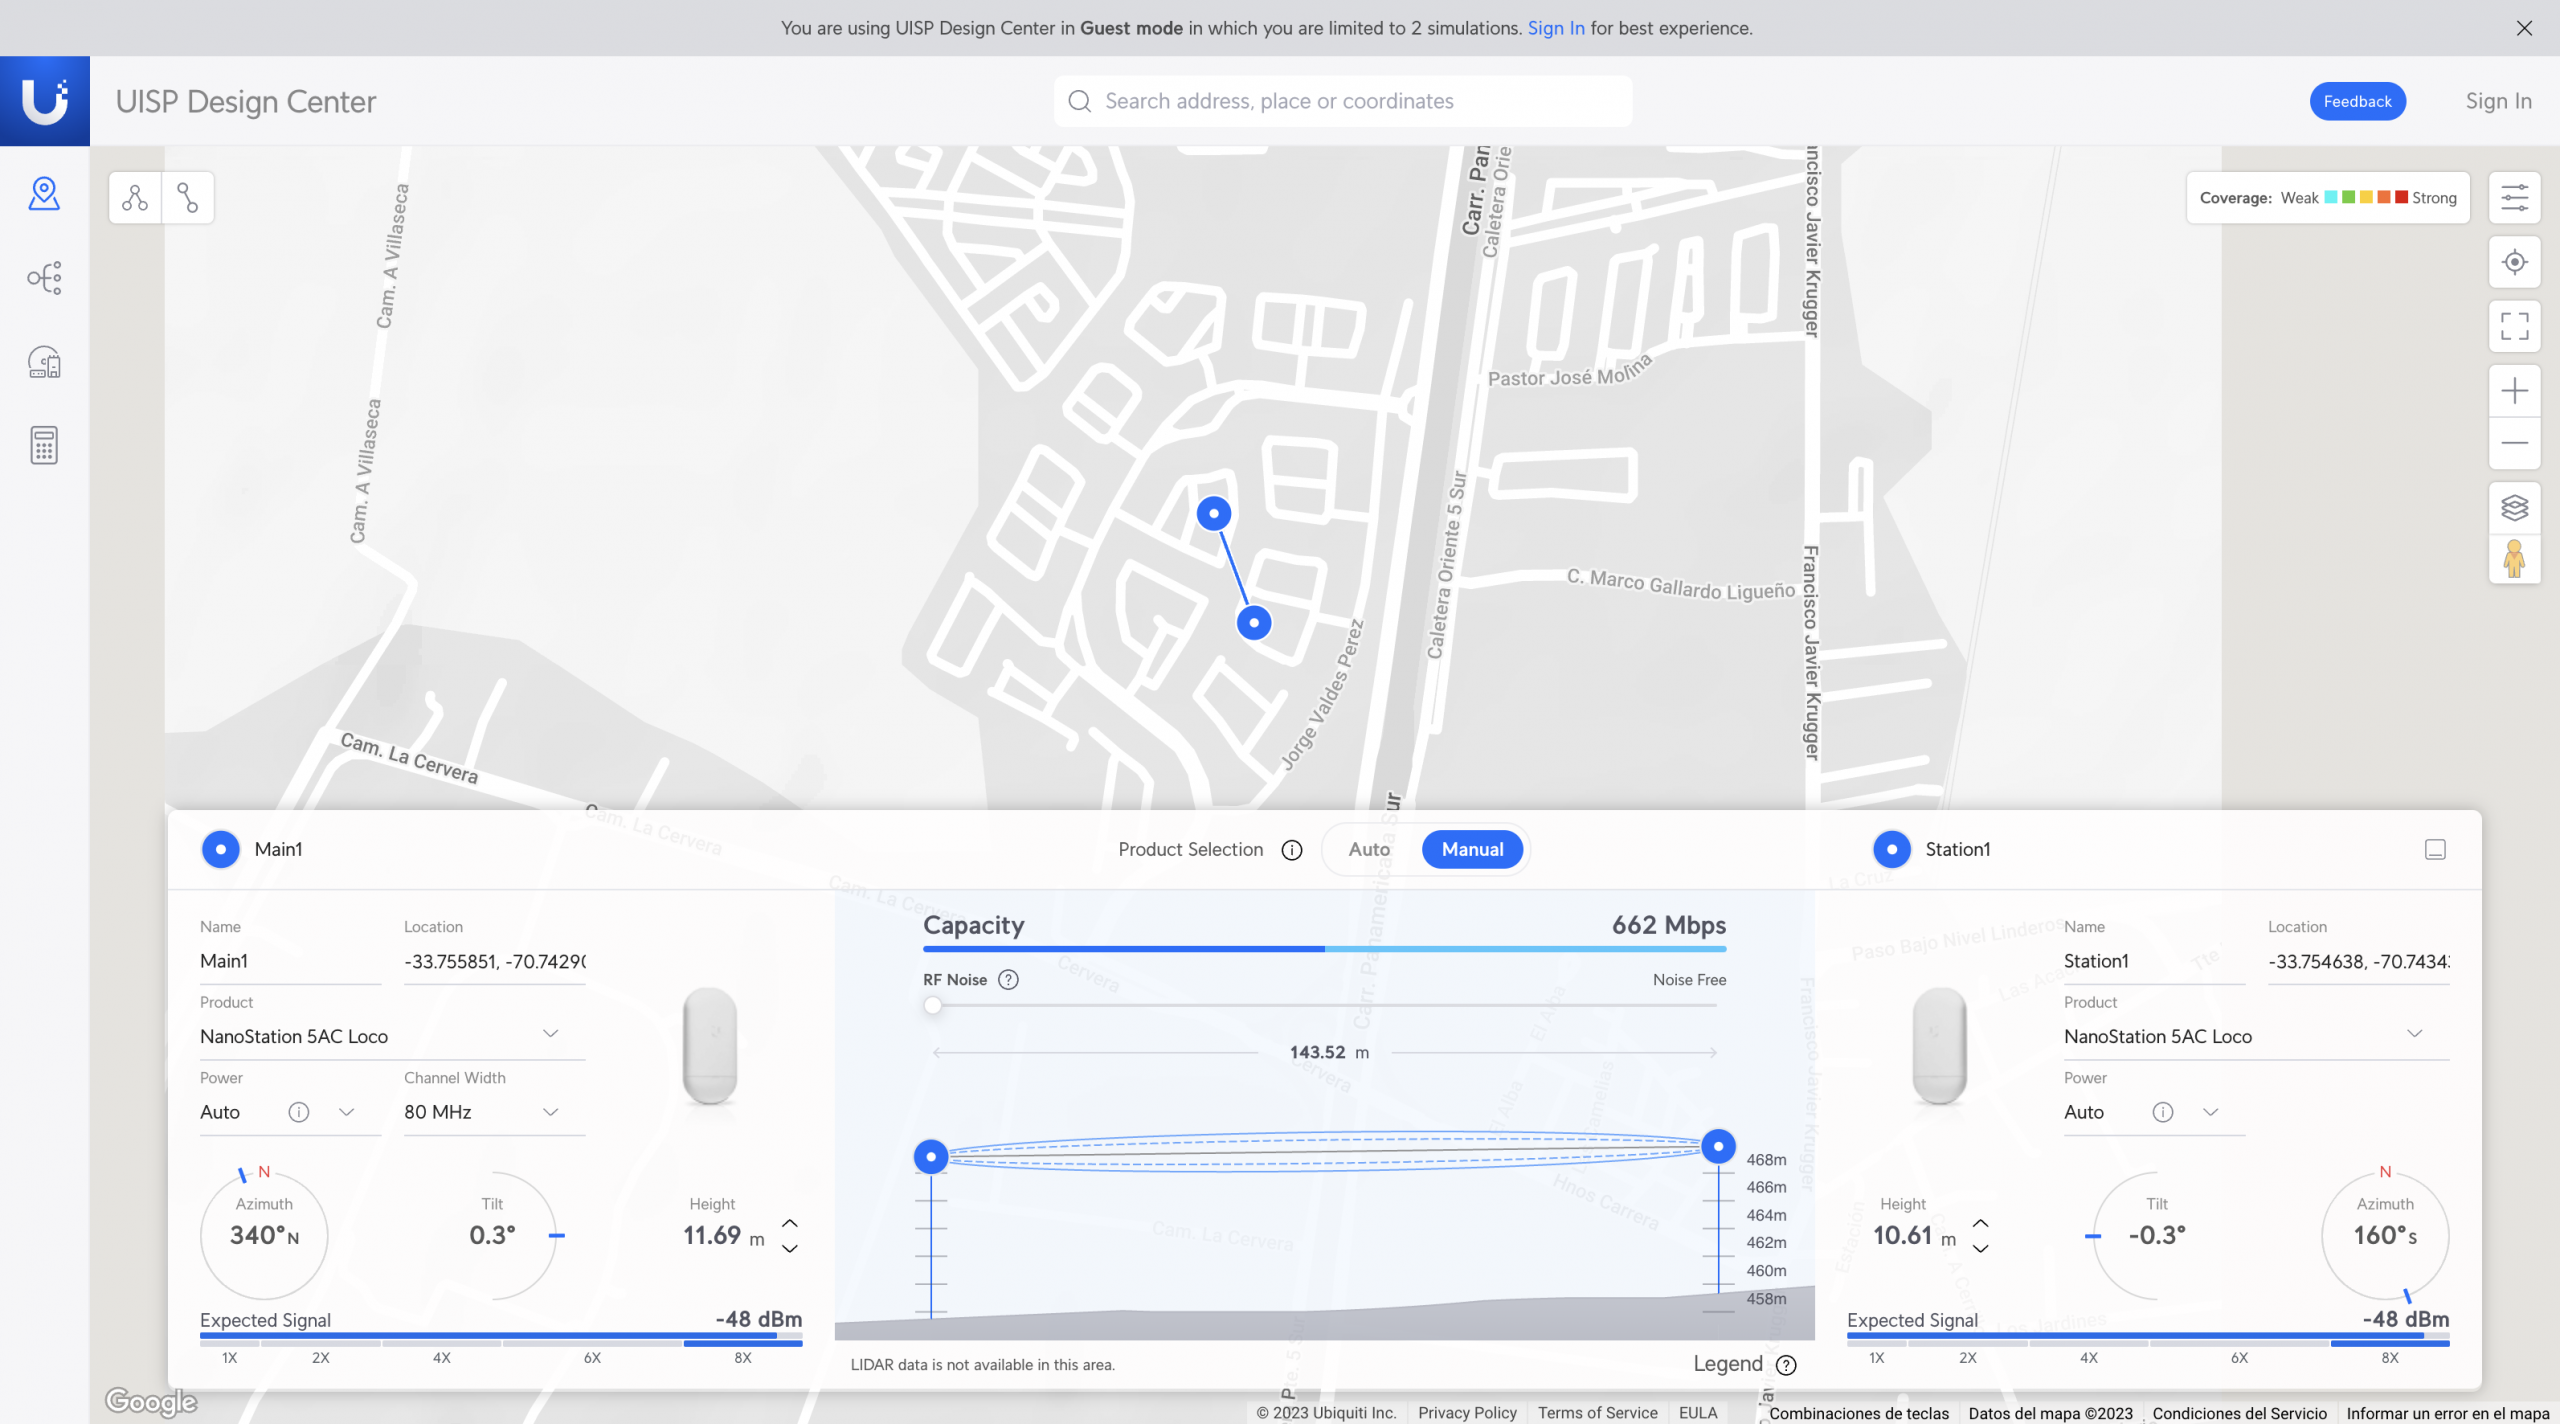Decrease Station1 height with down arrow
The width and height of the screenshot is (2560, 1424).
[x=1980, y=1248]
